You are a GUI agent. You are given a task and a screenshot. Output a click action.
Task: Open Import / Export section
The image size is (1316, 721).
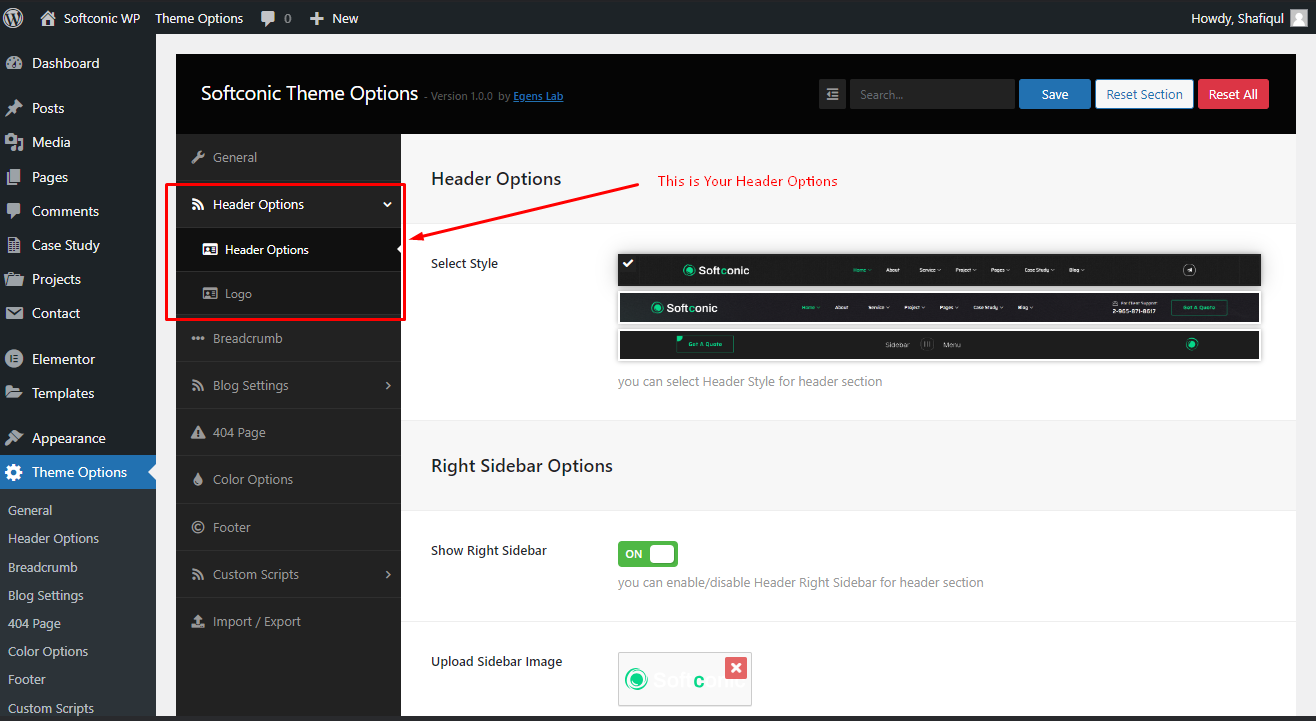[288, 621]
